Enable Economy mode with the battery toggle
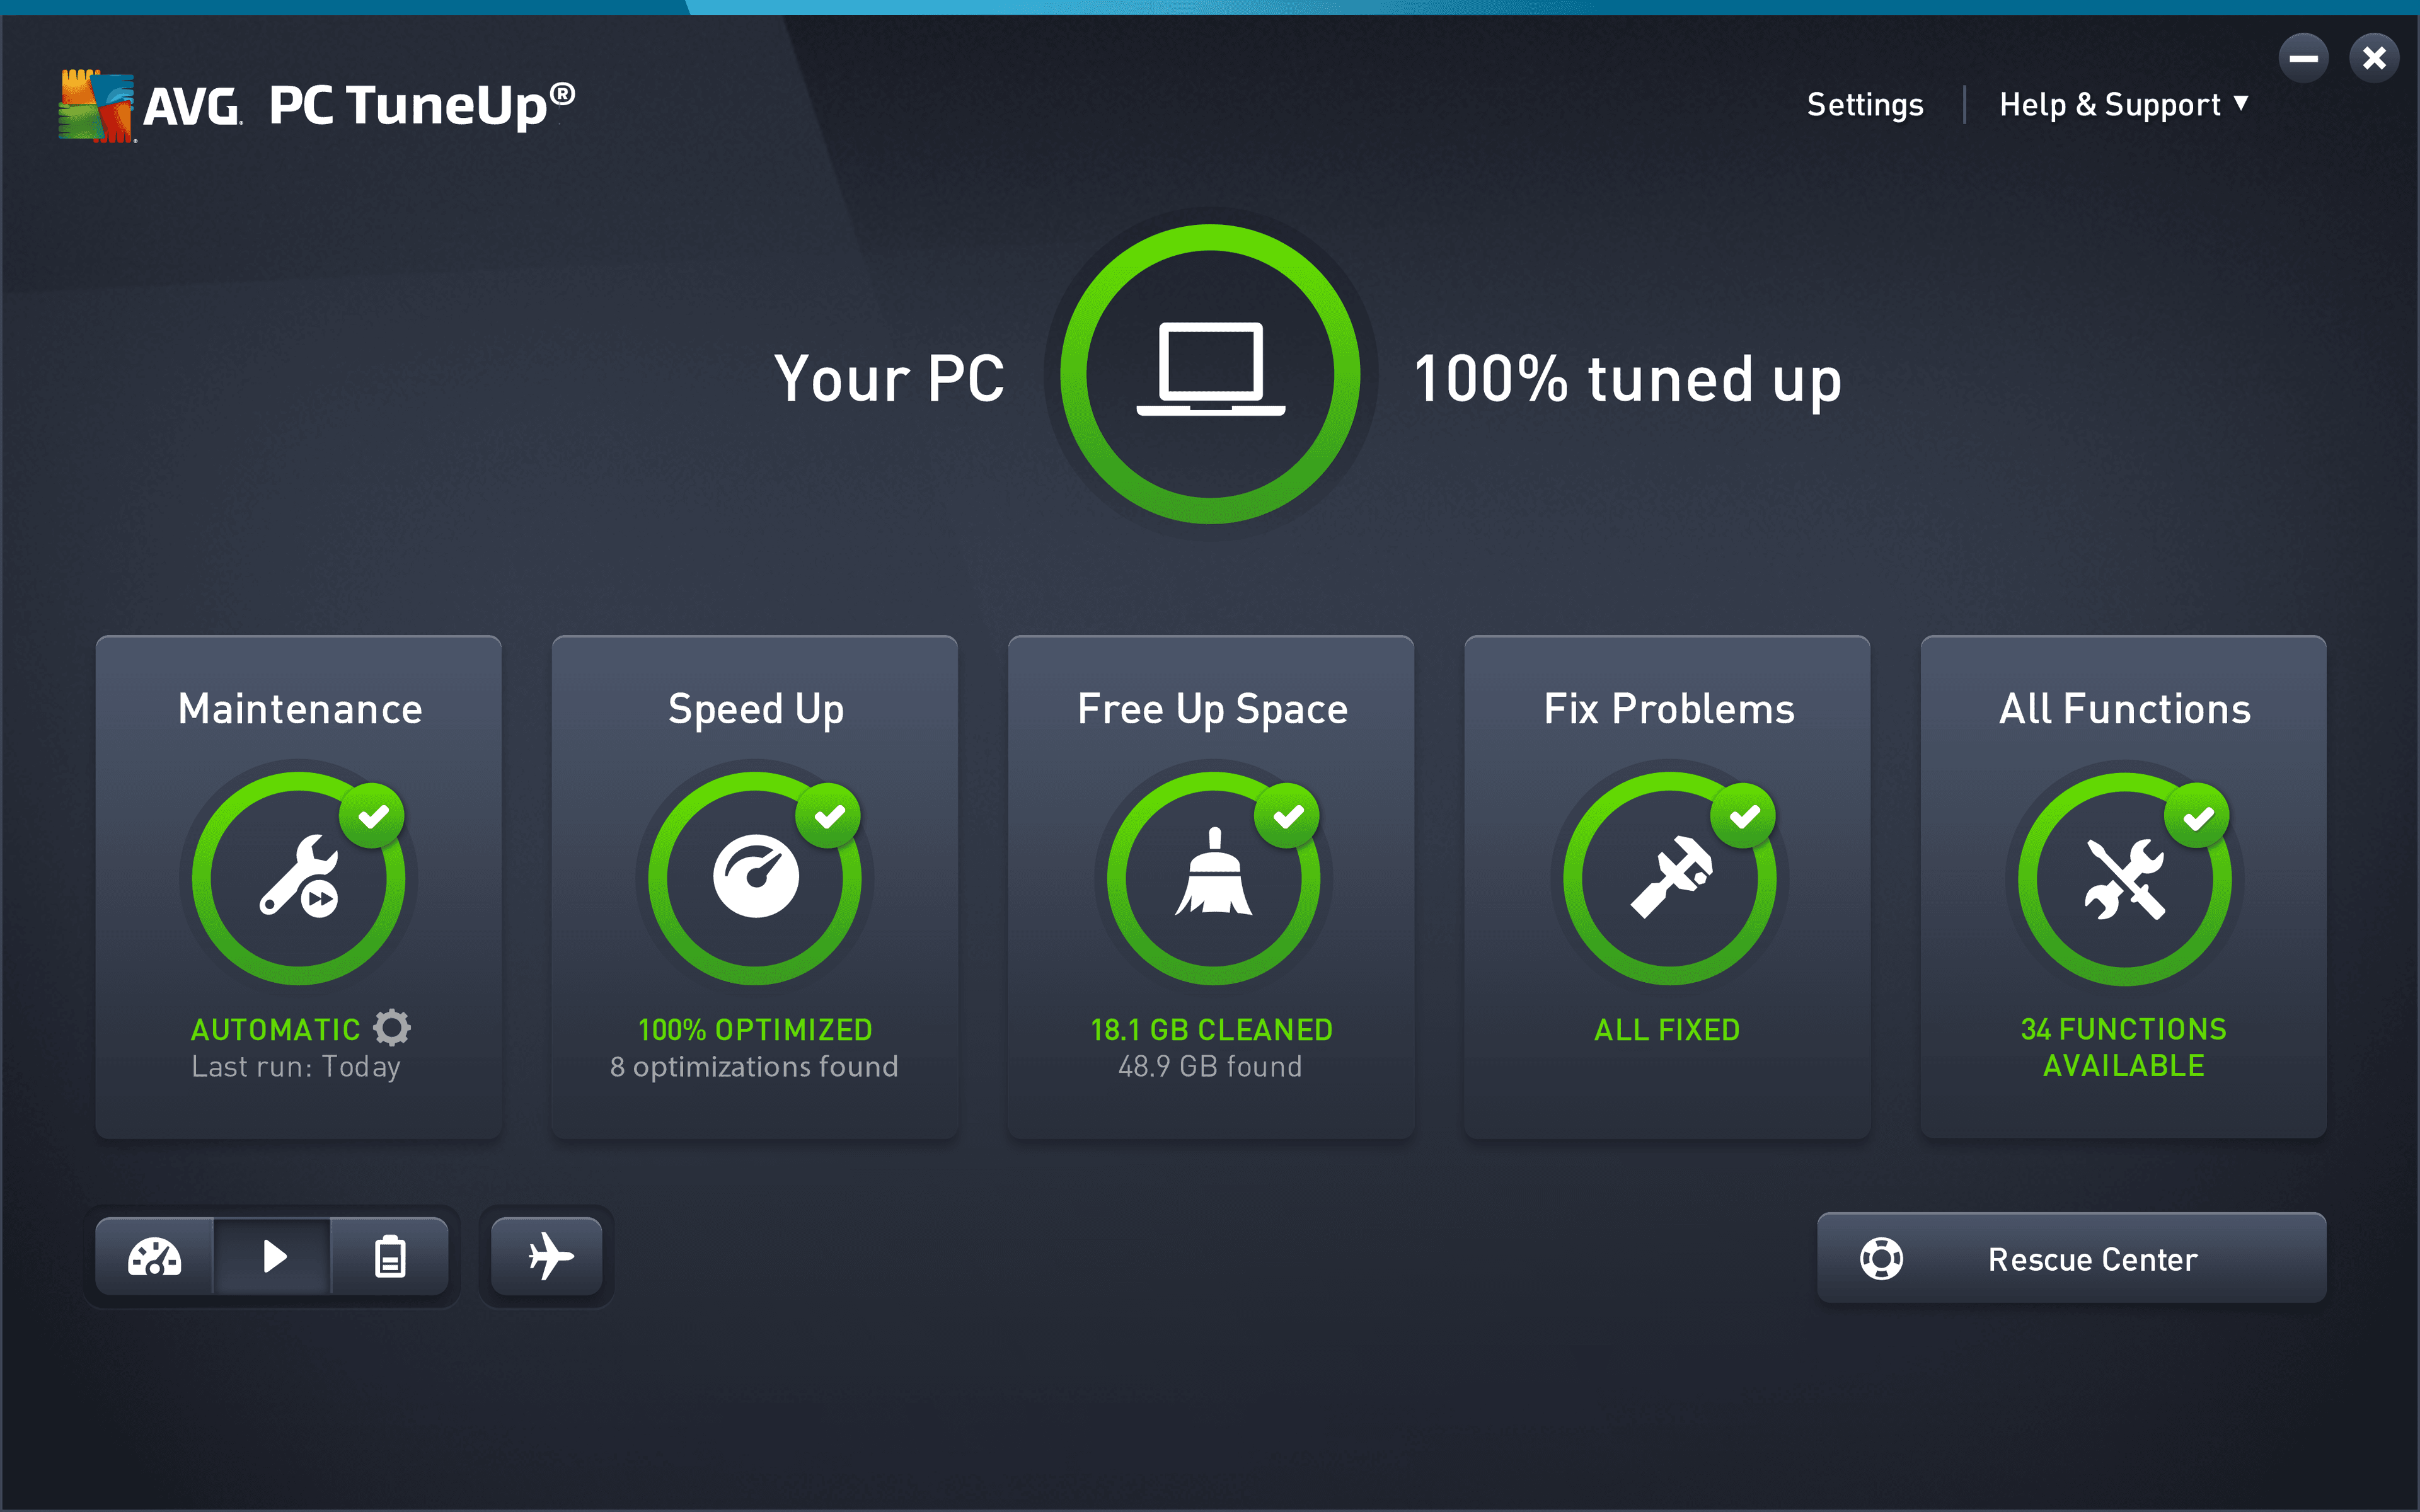The image size is (2420, 1512). click(390, 1256)
